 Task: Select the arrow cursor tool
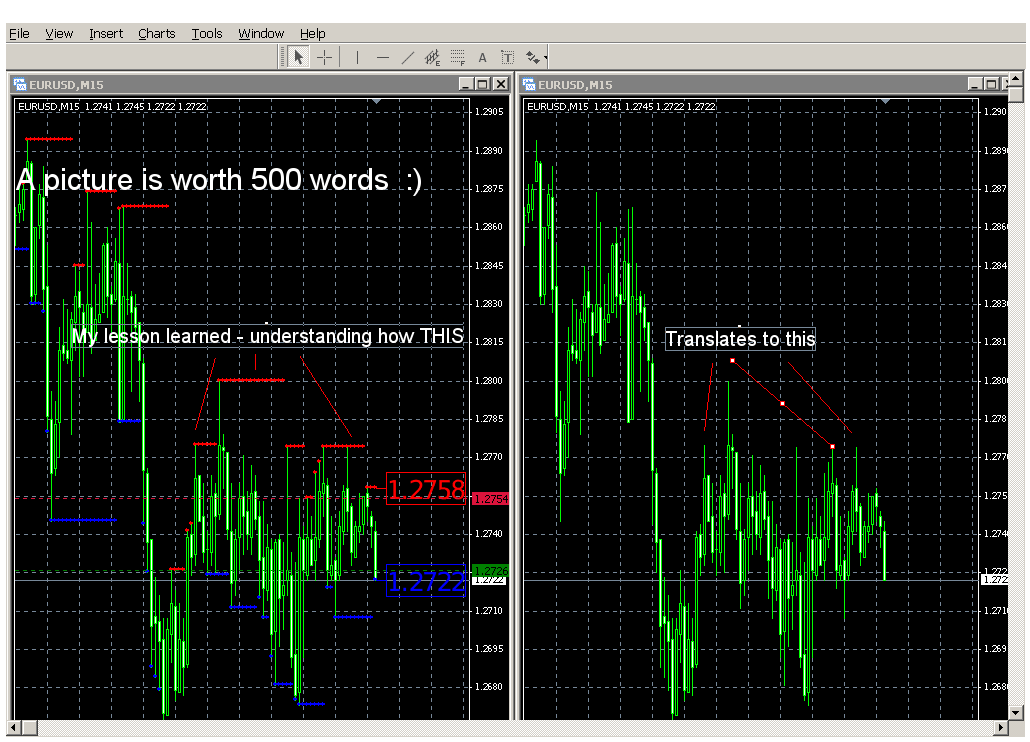tap(298, 58)
